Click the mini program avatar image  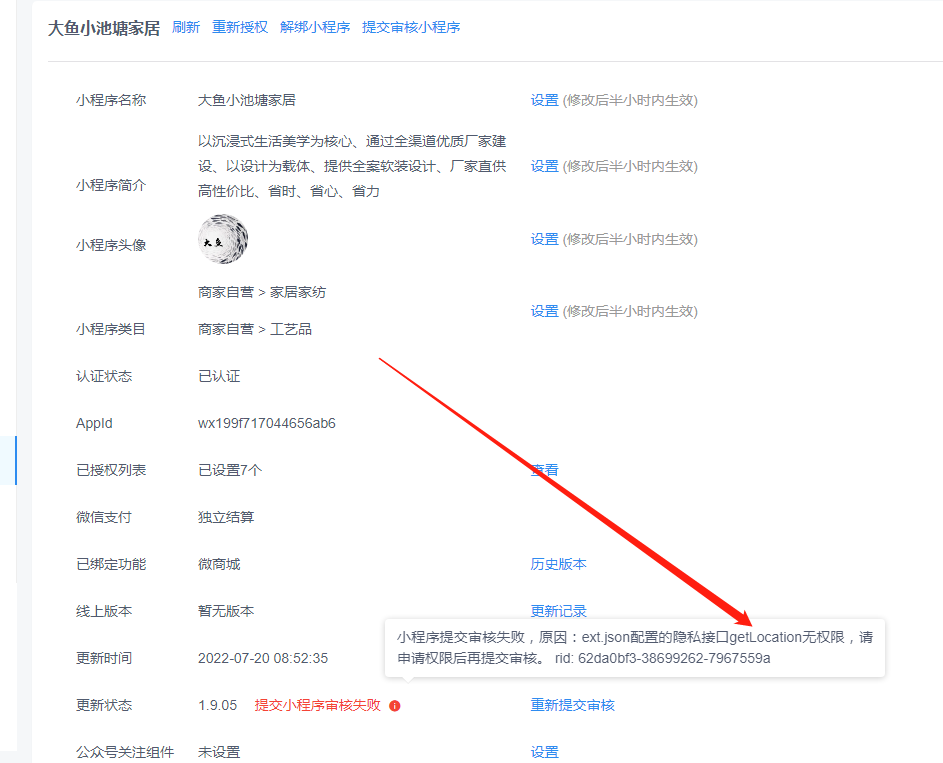(x=223, y=239)
